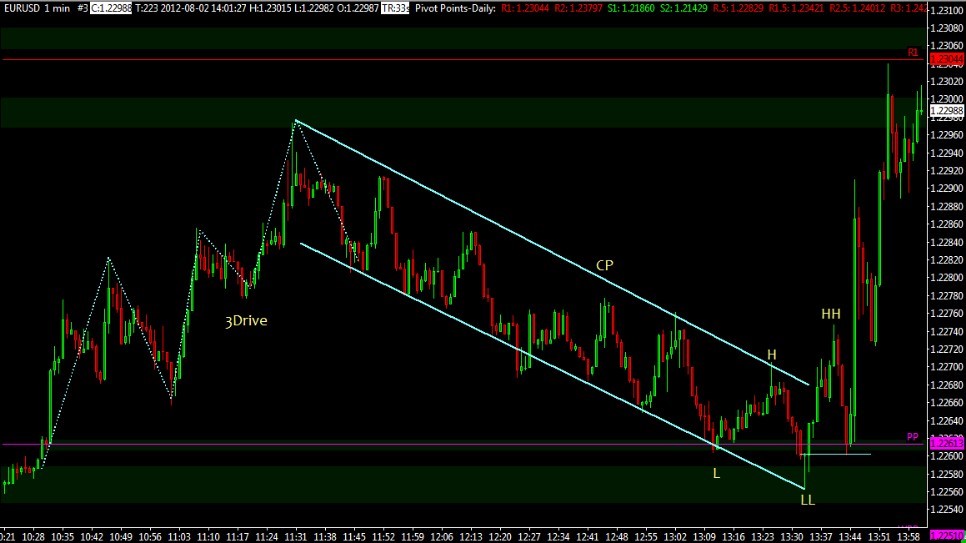966x543 pixels.
Task: Click the O:1.22987 open value in the header
Action: coord(357,9)
